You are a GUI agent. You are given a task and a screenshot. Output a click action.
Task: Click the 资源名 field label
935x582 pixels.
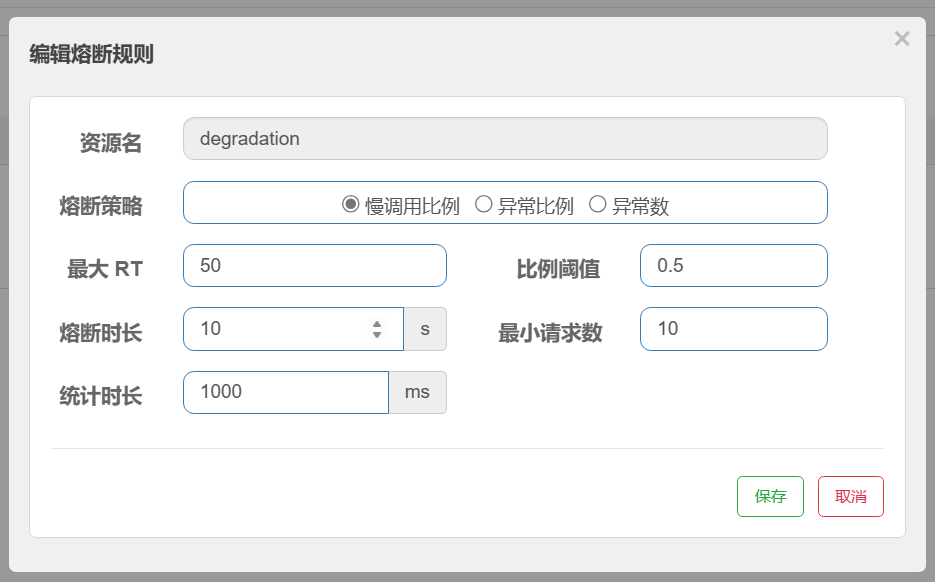coord(111,144)
